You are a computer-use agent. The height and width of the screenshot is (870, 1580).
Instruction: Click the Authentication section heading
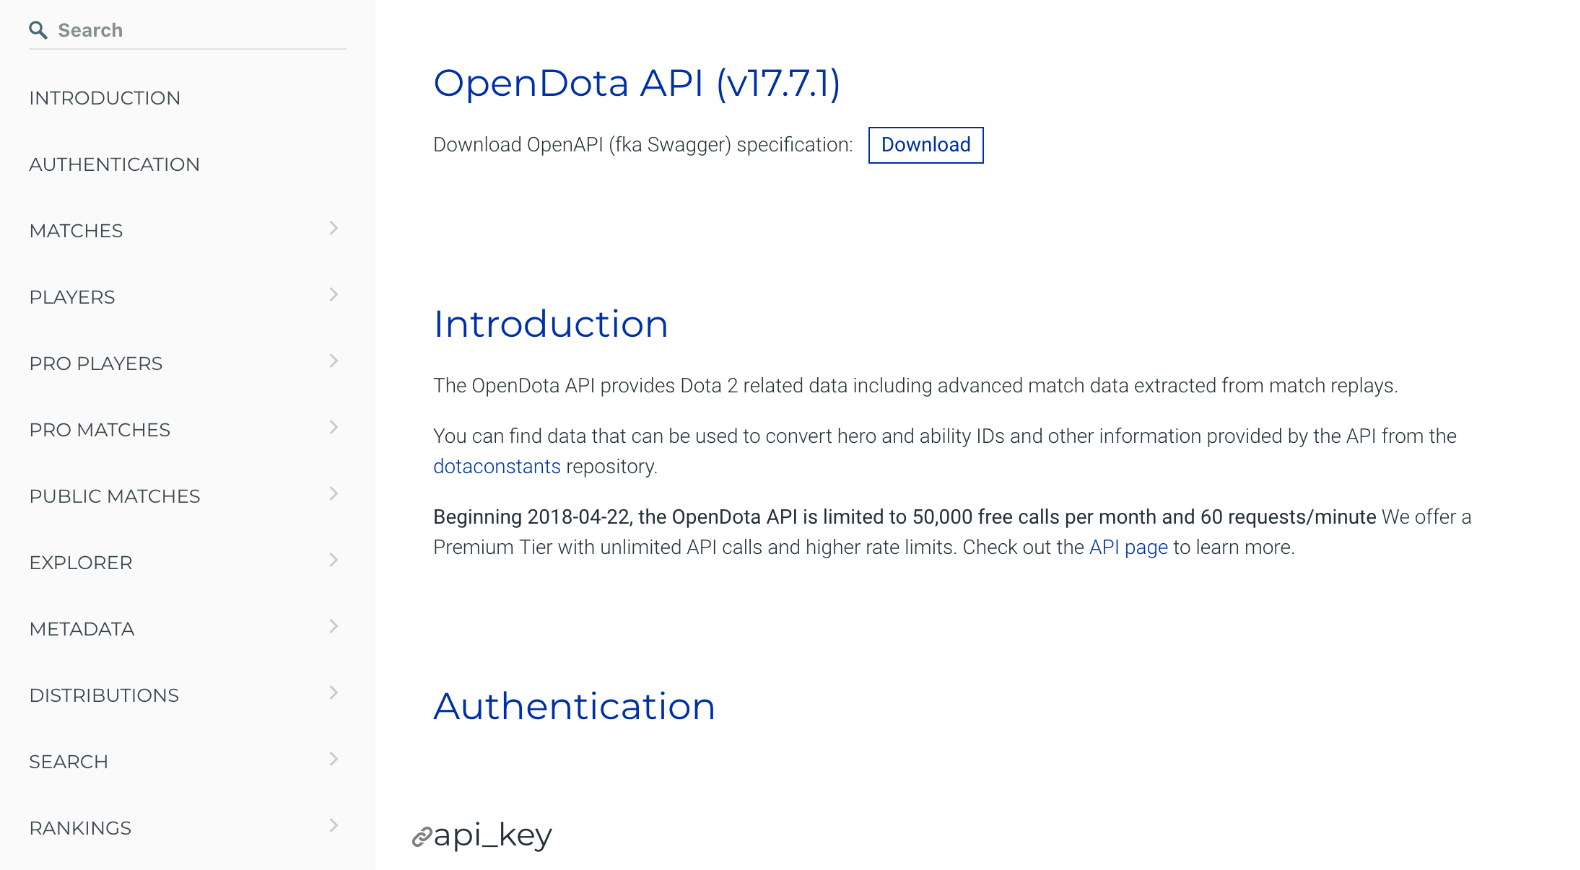pos(575,706)
